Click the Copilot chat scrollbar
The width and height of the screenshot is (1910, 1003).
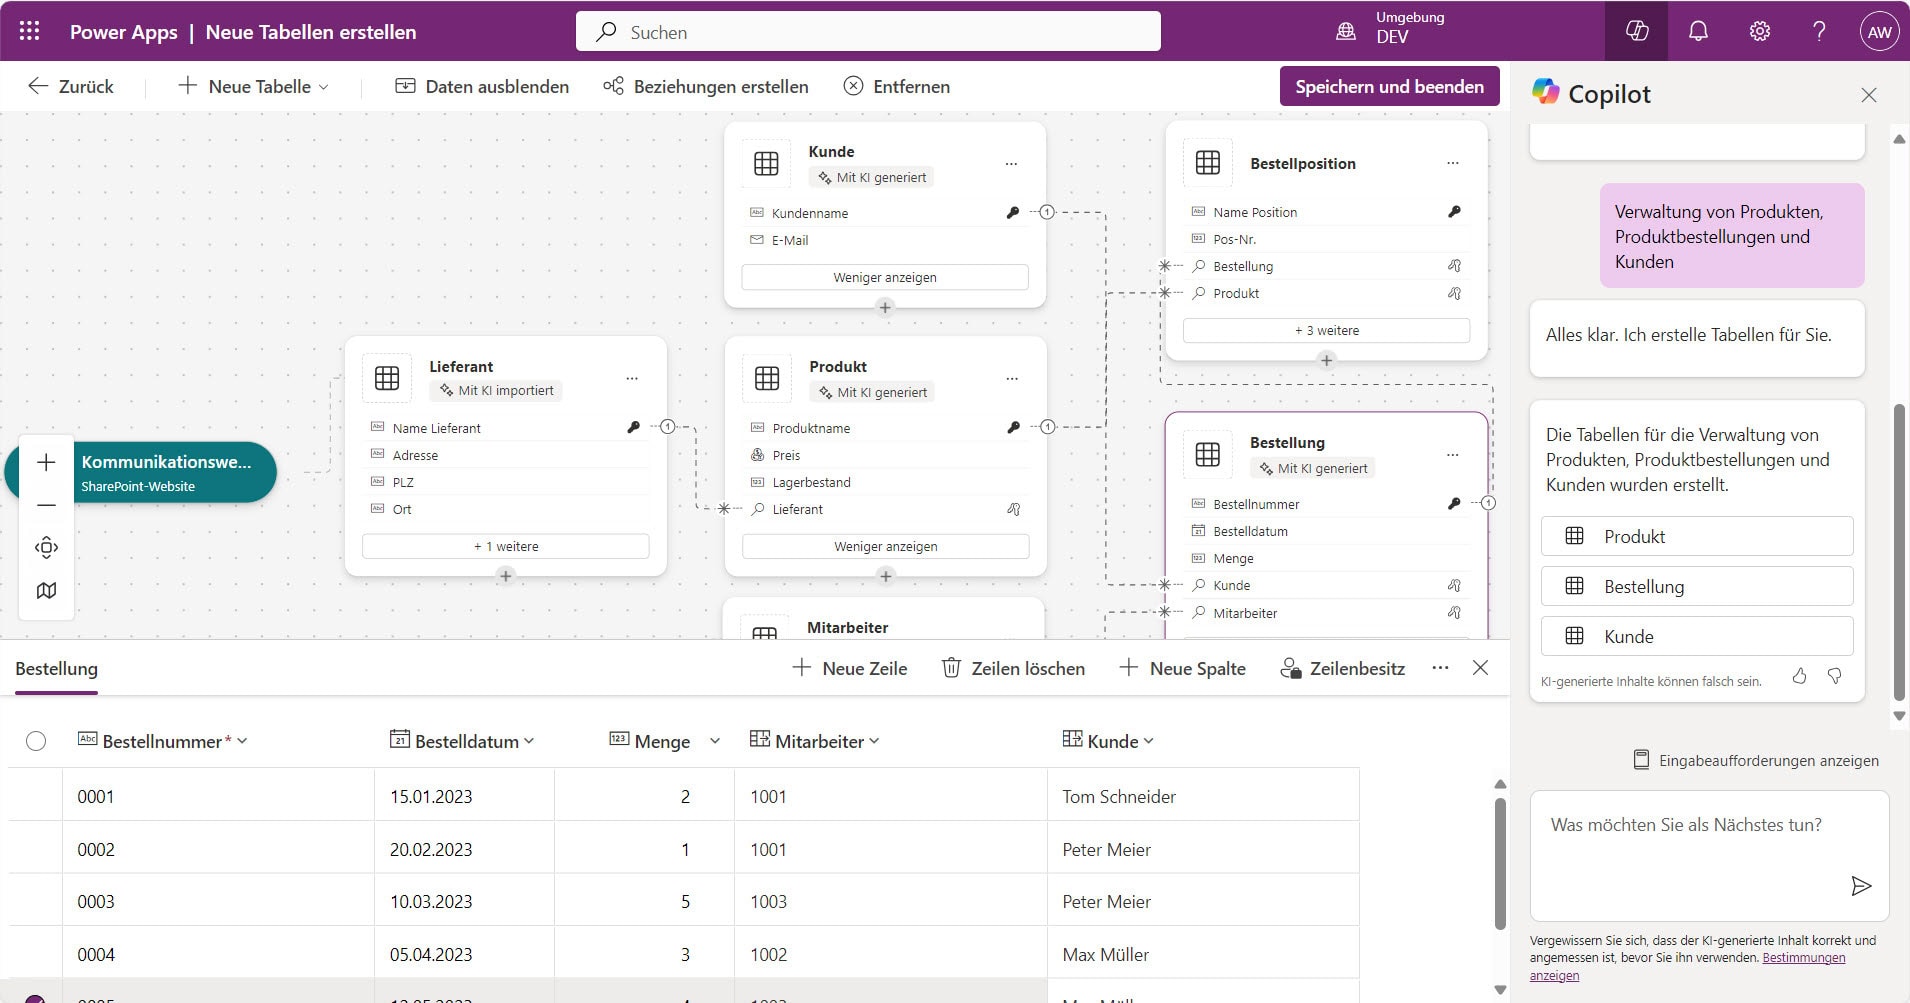coord(1899,552)
